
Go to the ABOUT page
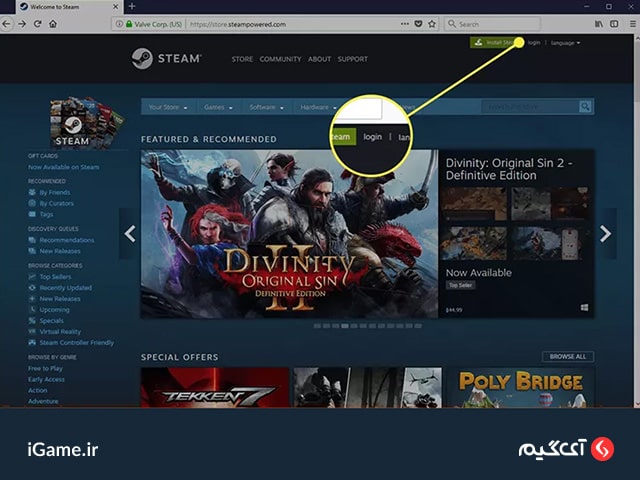(320, 59)
